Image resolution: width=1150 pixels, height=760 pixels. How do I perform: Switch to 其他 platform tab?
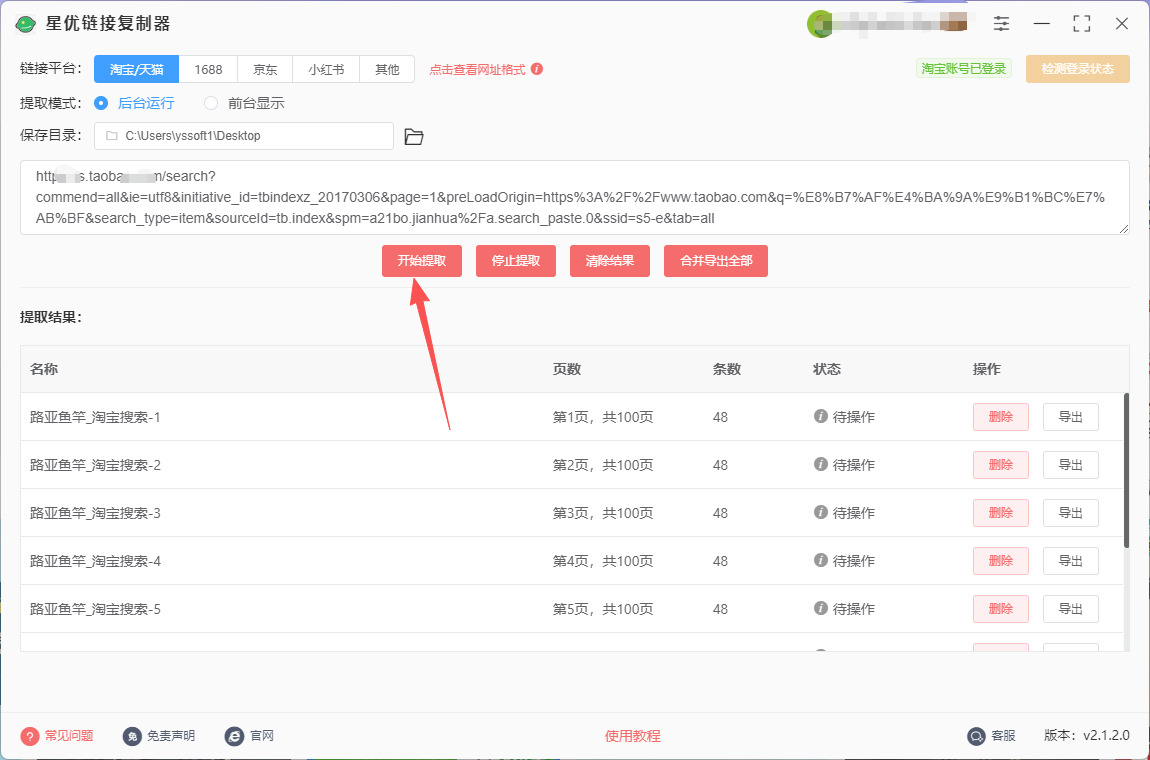pos(387,70)
